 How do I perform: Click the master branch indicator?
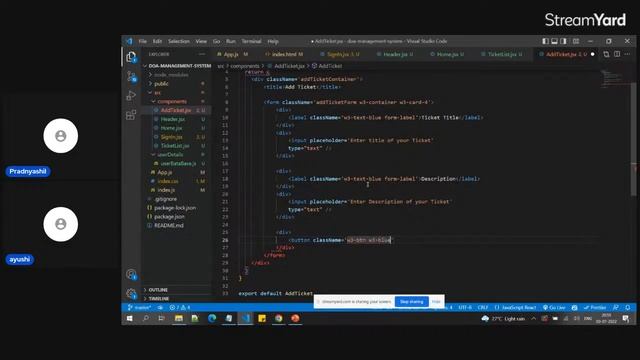(x=140, y=307)
